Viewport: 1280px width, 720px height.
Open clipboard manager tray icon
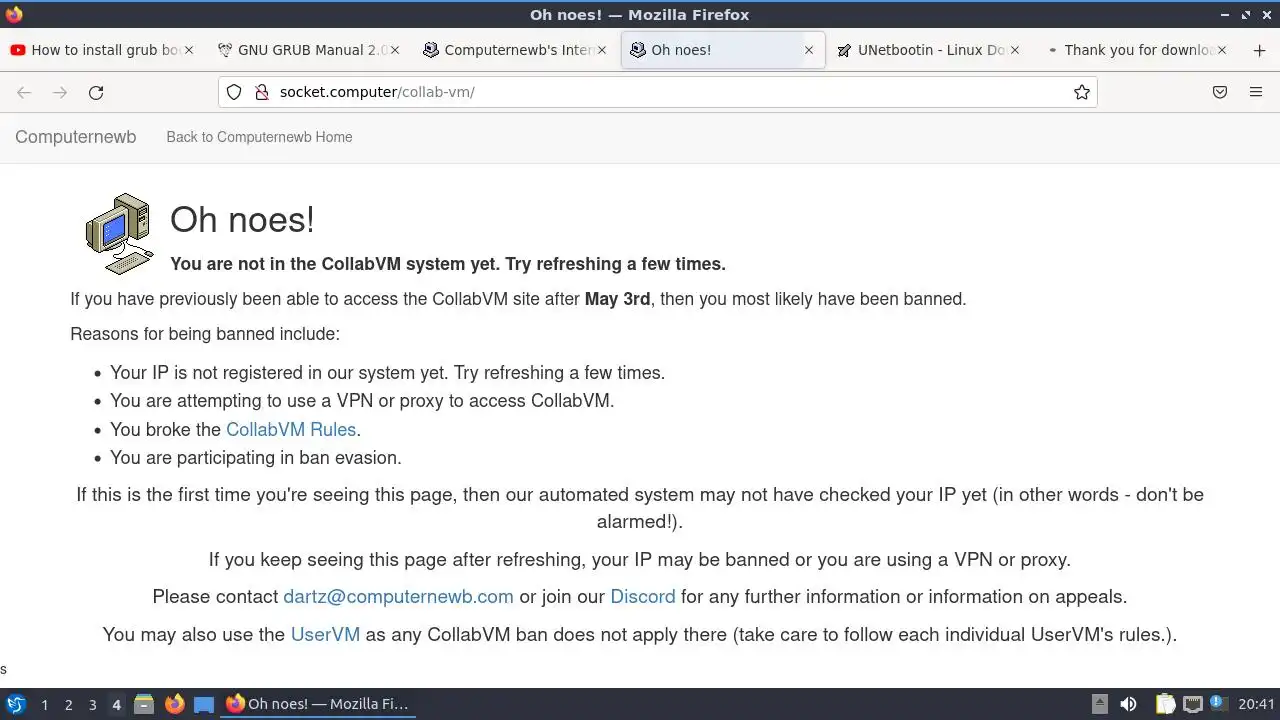[x=1165, y=704]
